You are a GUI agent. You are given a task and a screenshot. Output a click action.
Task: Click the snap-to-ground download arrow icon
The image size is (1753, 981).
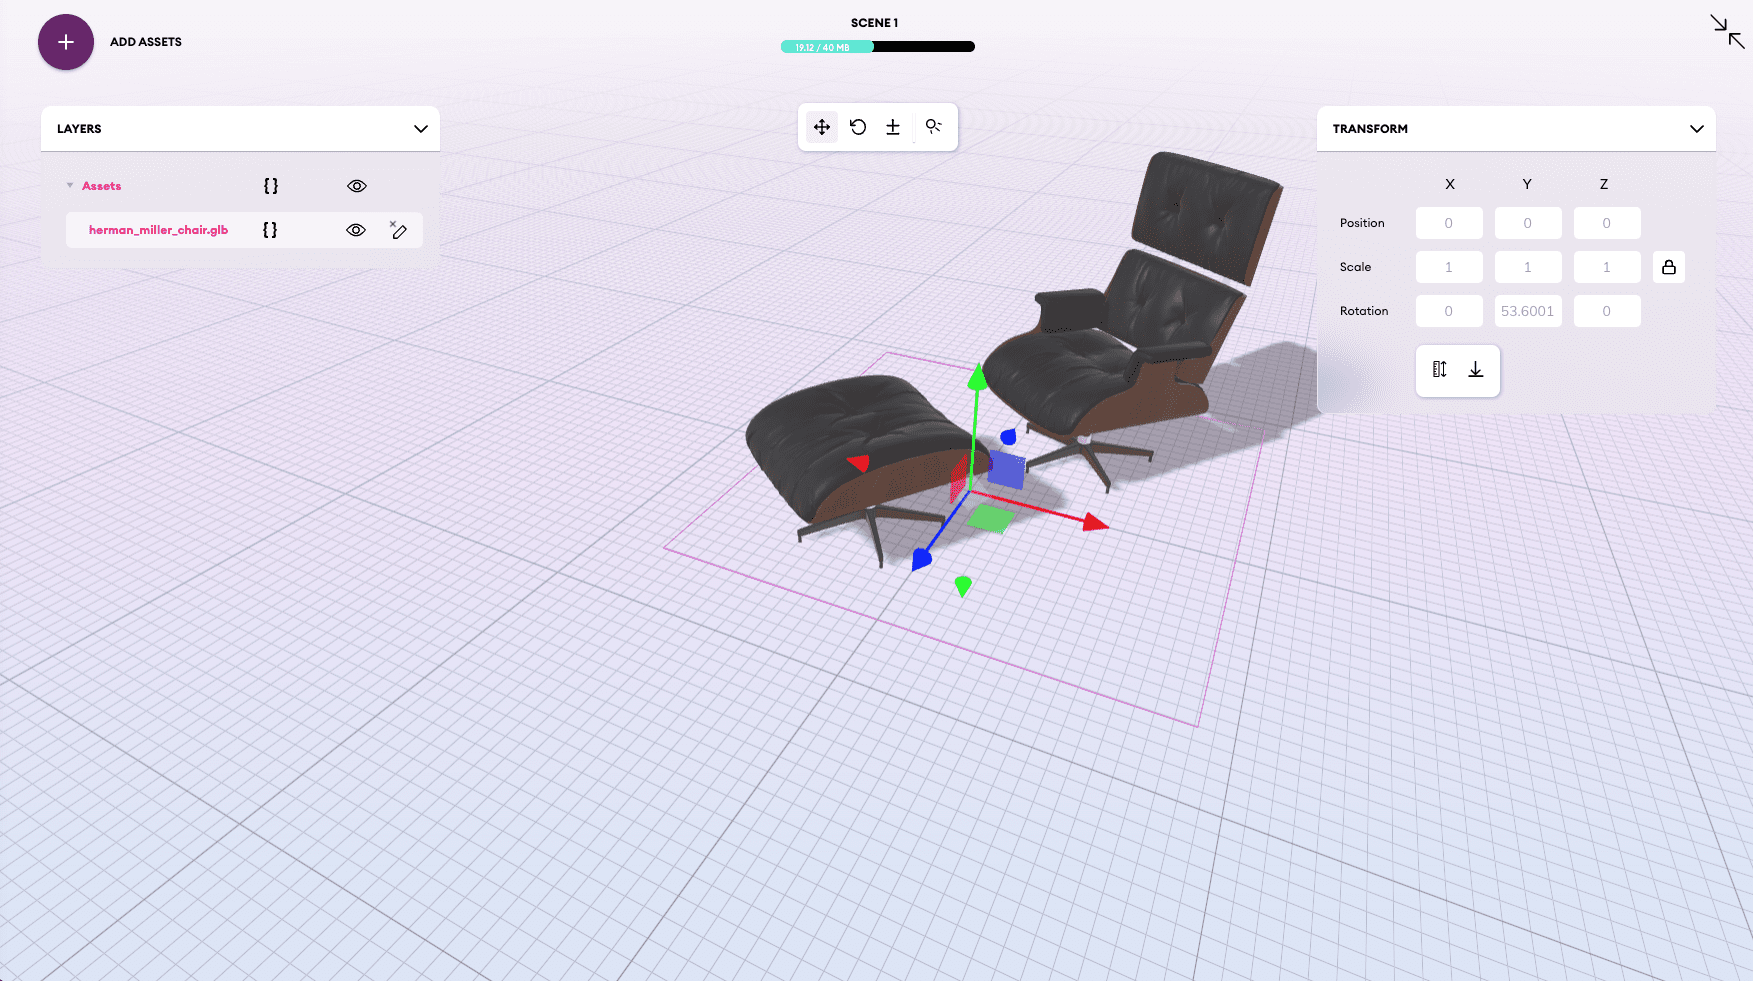pyautogui.click(x=1476, y=370)
